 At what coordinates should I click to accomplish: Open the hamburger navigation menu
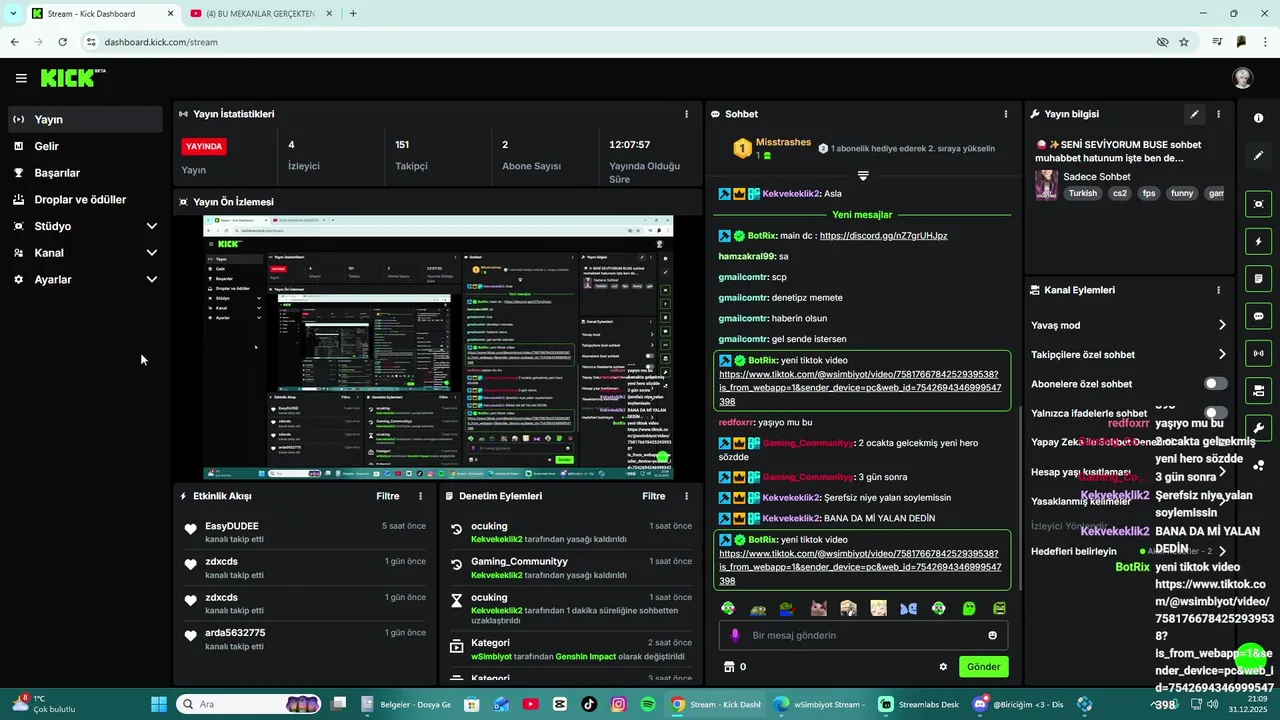point(21,78)
